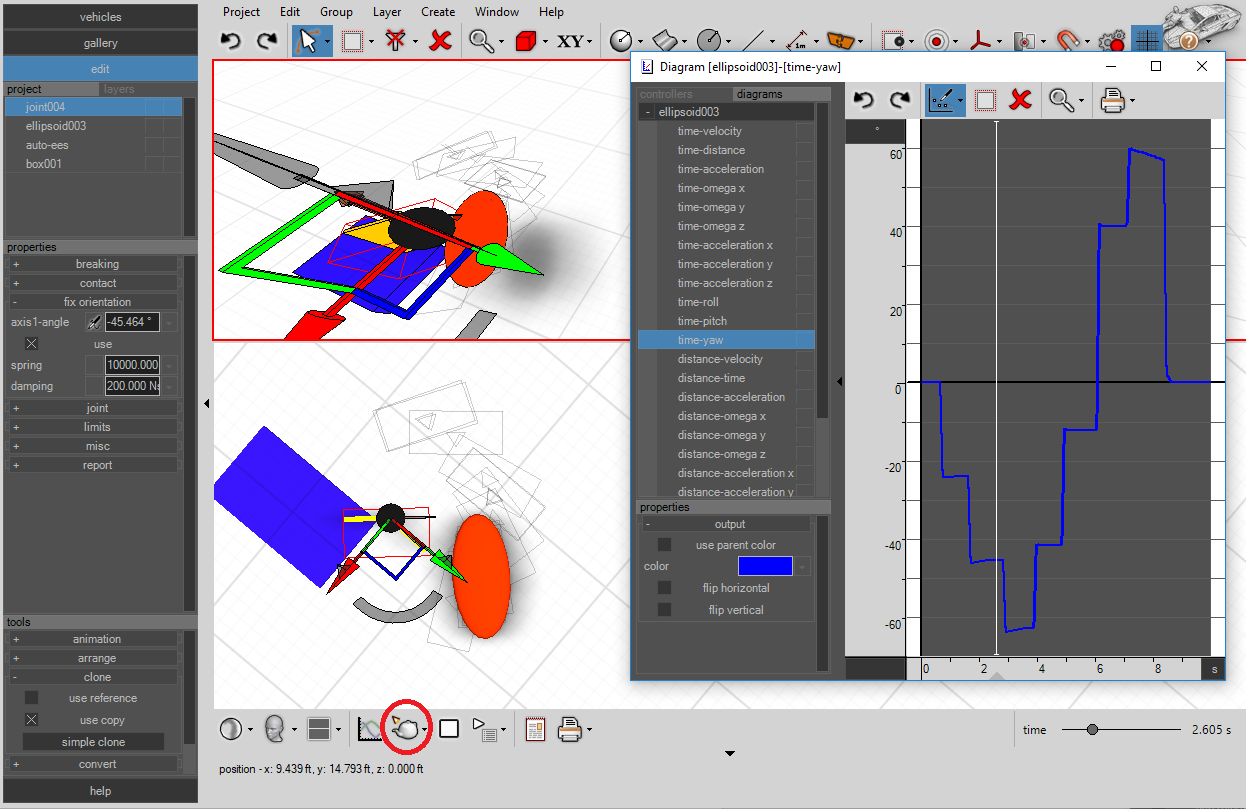This screenshot has height=809, width=1246.
Task: Open the Diagram window zoom dropdown arrow
Action: (x=1082, y=100)
